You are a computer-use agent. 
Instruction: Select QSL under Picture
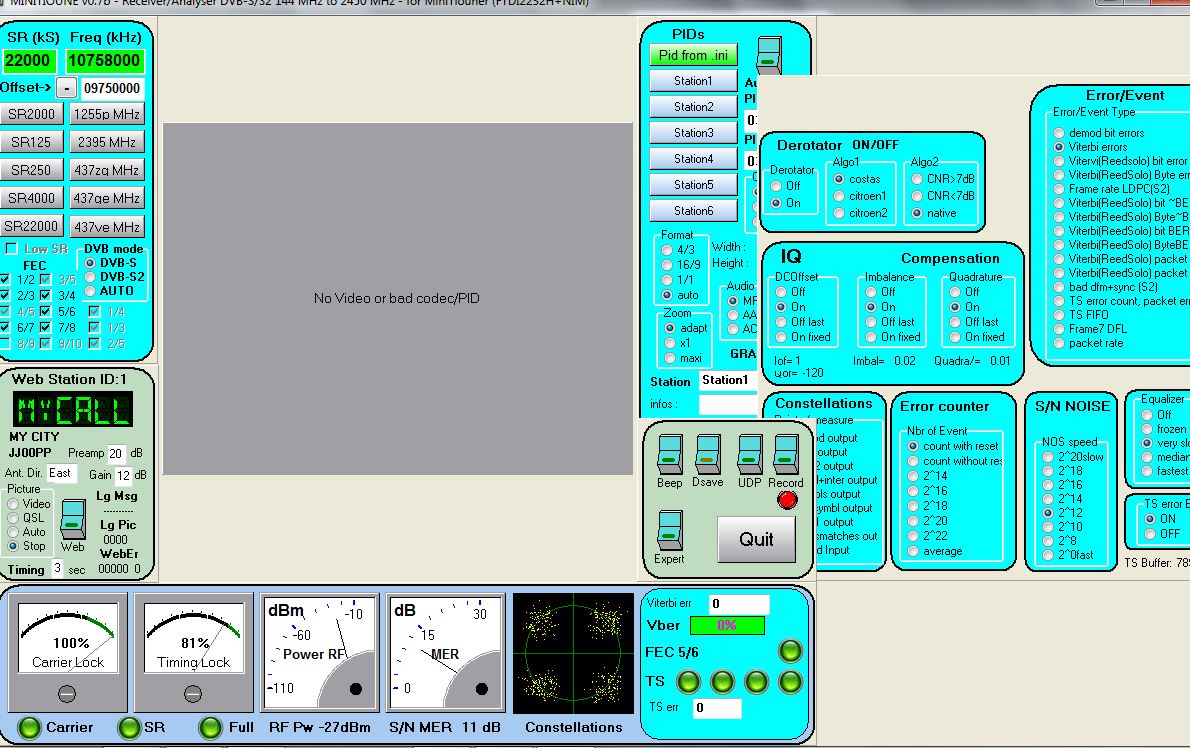[13, 518]
